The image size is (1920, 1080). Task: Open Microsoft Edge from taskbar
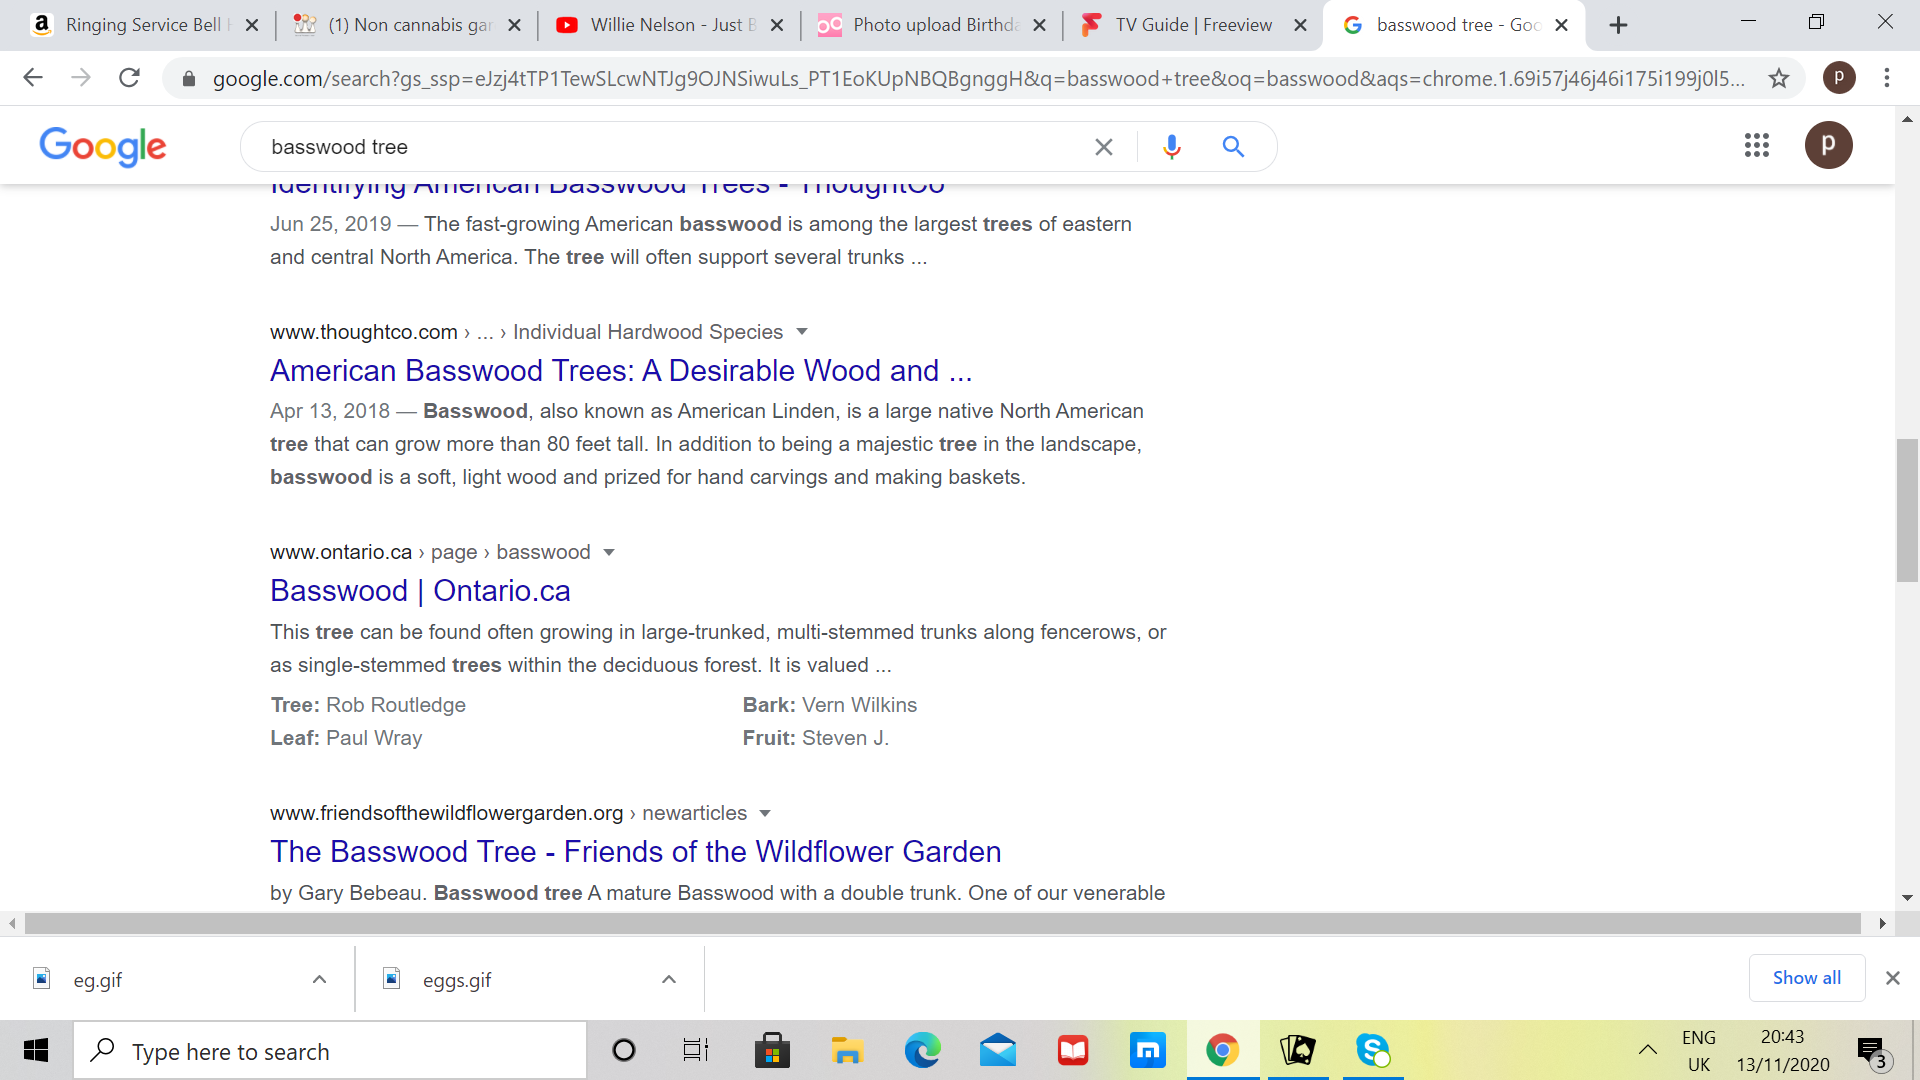[922, 1050]
